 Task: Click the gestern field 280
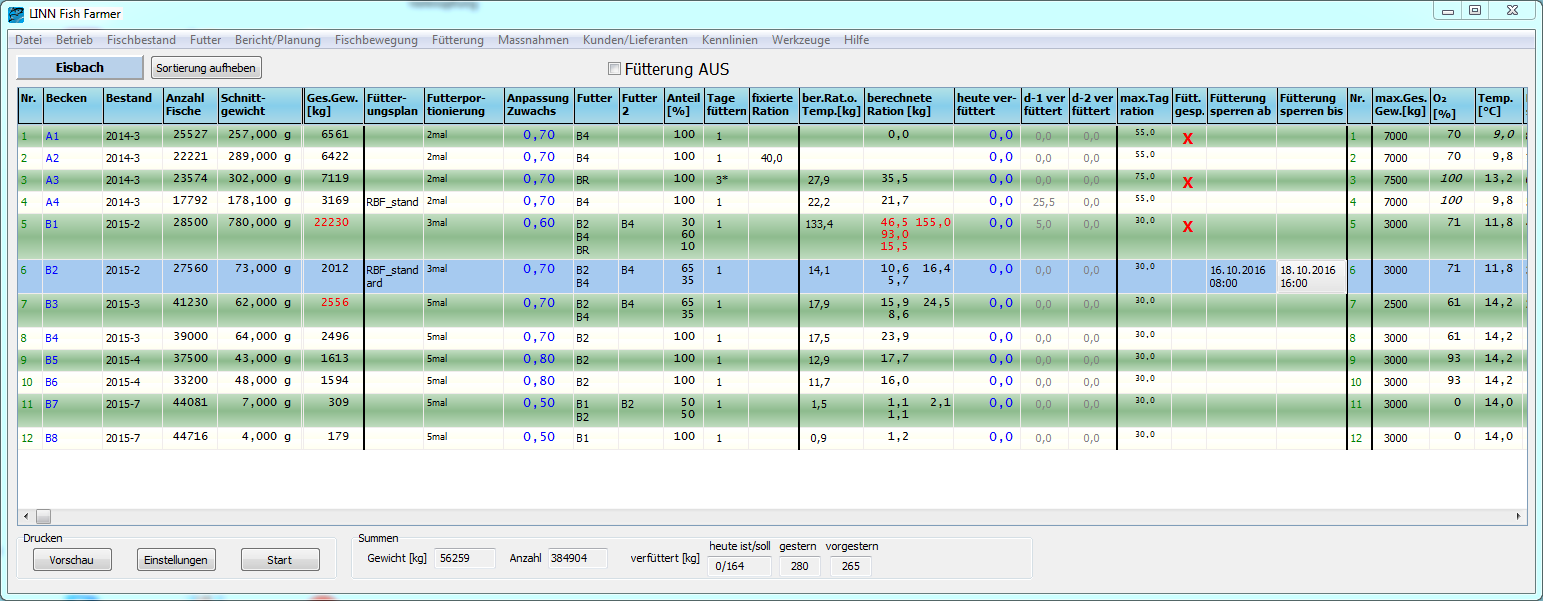799,567
